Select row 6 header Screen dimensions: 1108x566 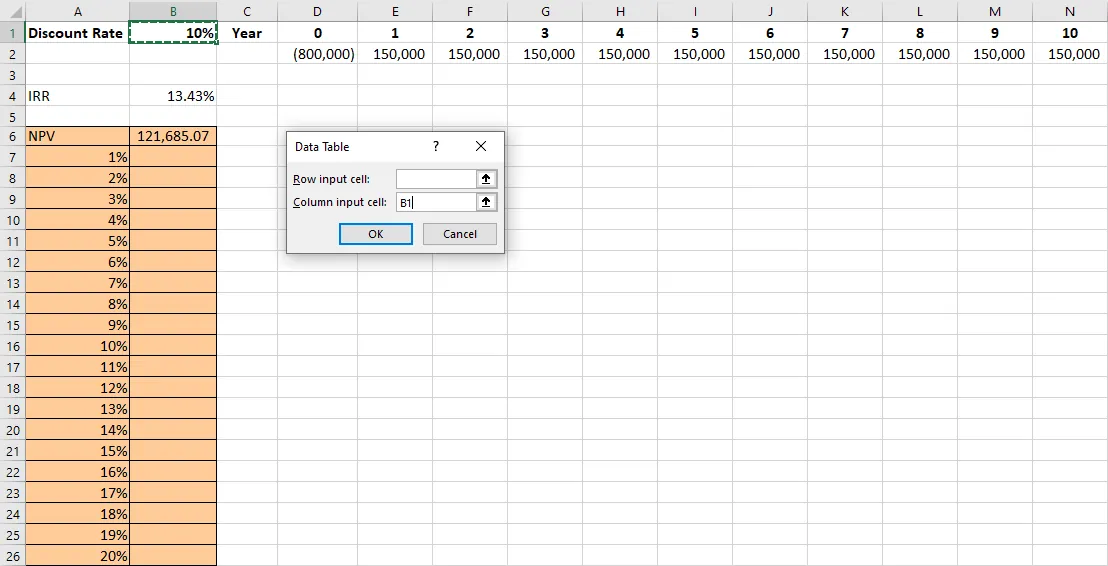pyautogui.click(x=12, y=136)
